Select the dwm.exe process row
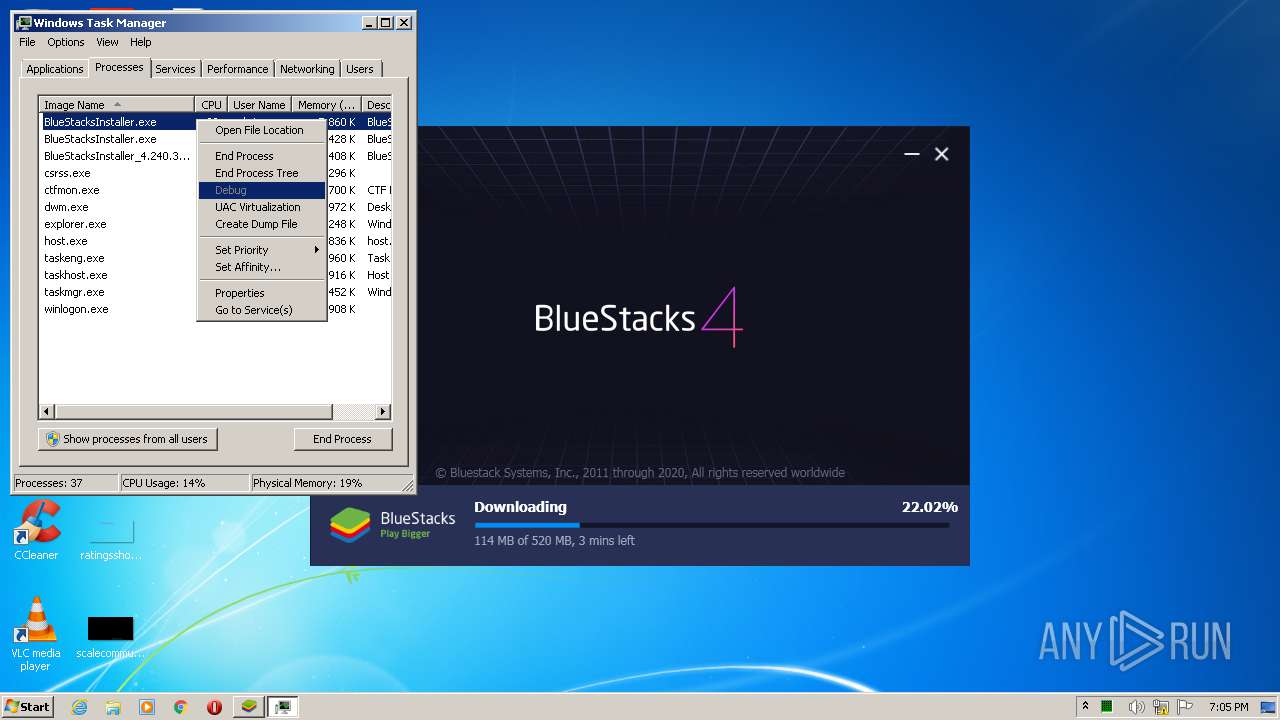This screenshot has width=1280, height=720. [x=118, y=207]
